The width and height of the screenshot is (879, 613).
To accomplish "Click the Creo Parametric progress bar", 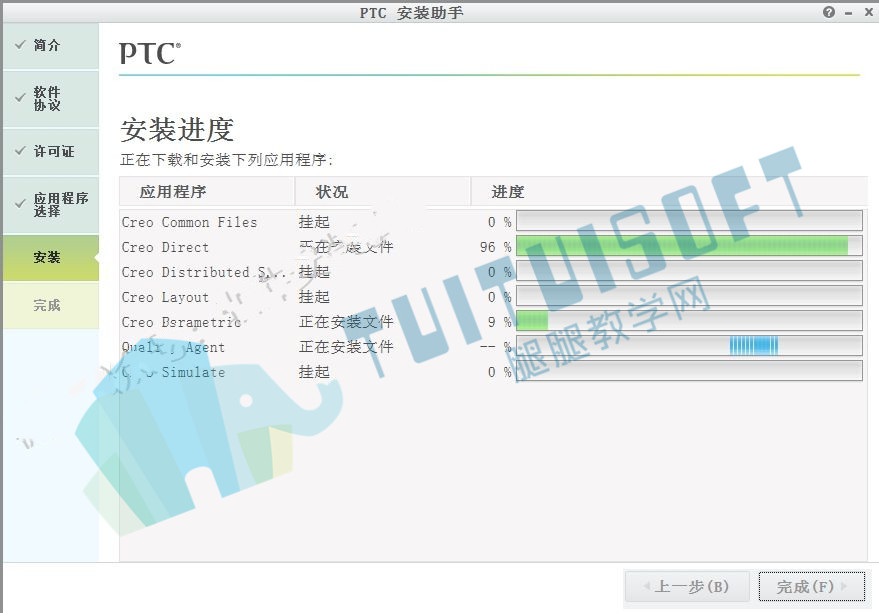I will point(688,321).
